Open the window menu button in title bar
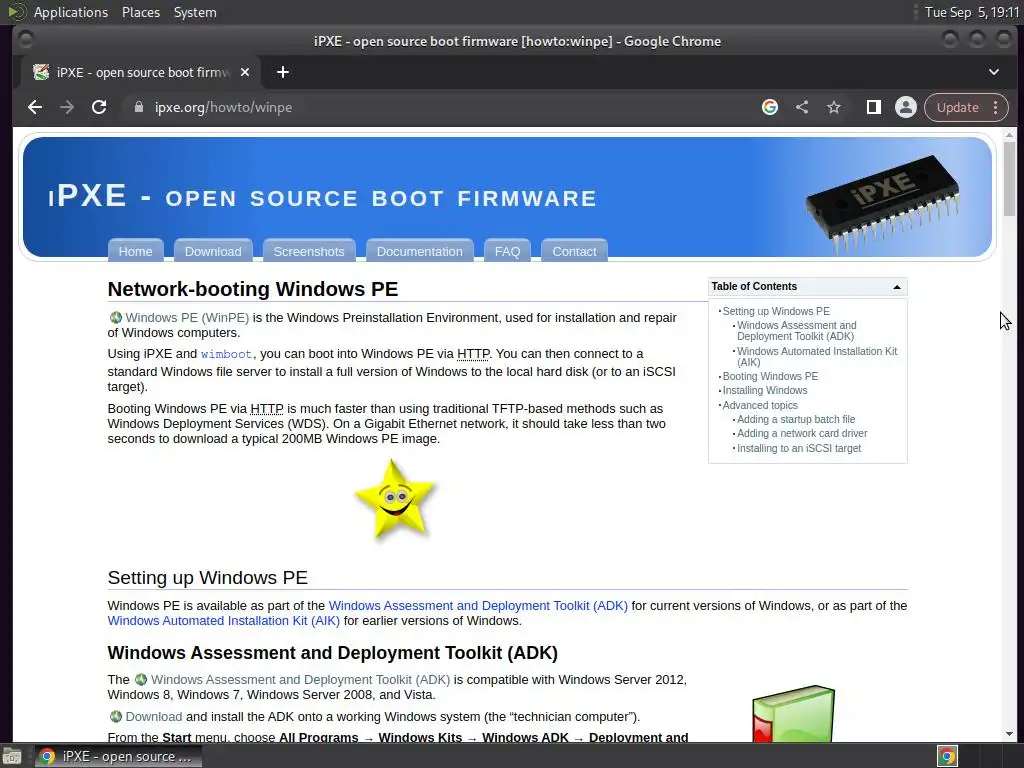 pyautogui.click(x=26, y=40)
